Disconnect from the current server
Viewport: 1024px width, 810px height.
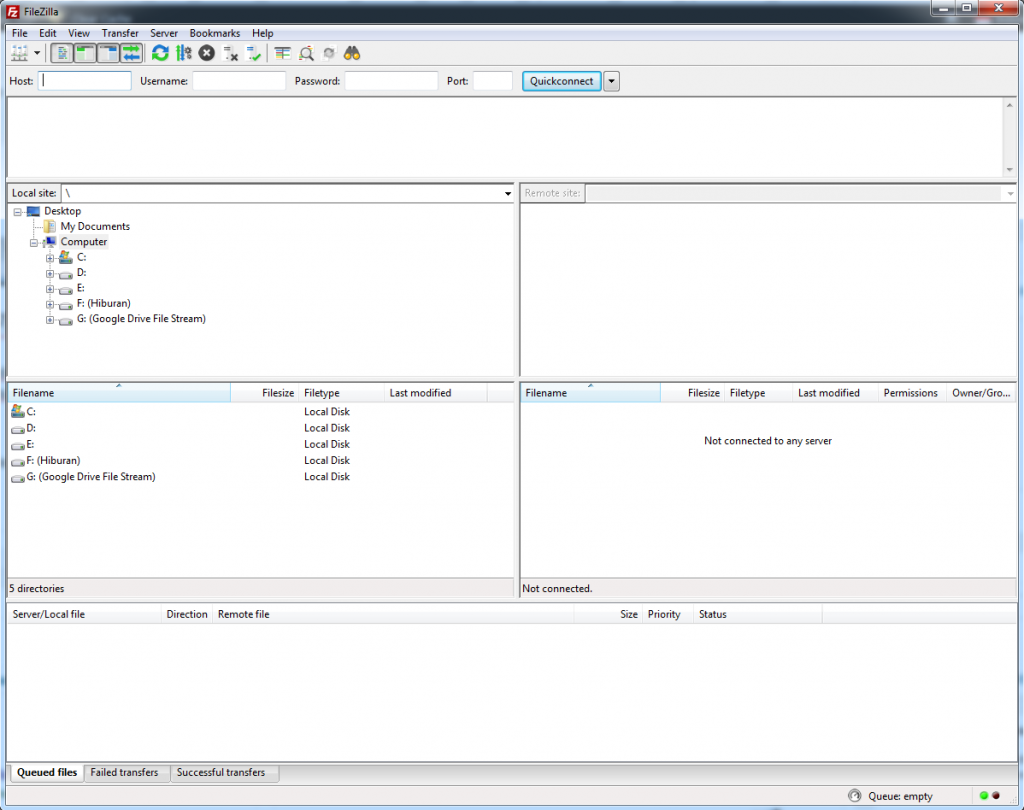[231, 53]
